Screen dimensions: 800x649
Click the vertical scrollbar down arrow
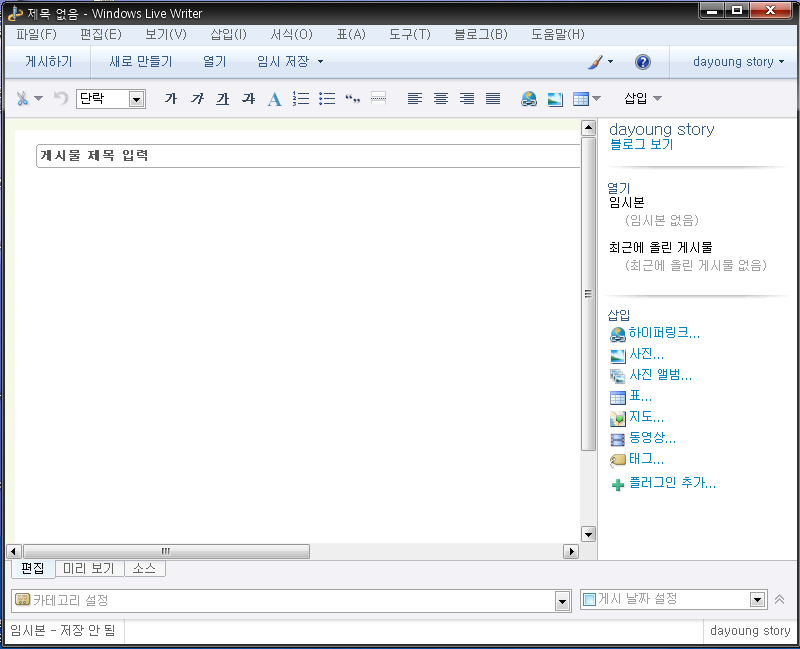click(x=588, y=534)
